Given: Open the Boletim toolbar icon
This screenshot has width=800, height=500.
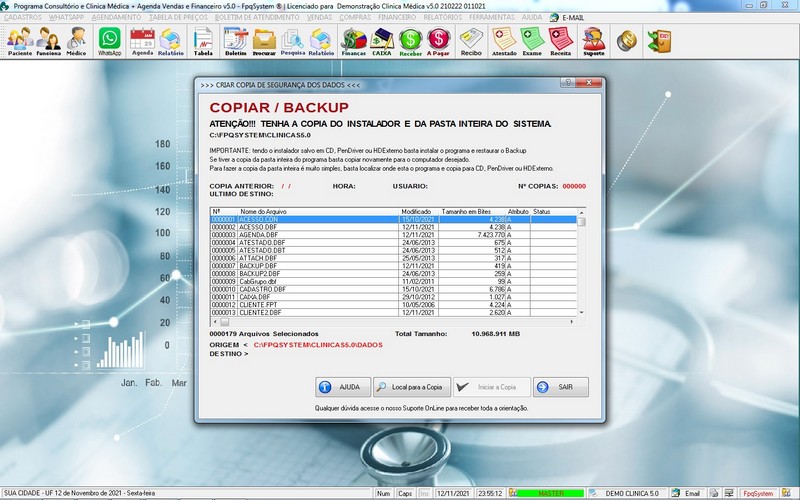Looking at the screenshot, I should [236, 41].
